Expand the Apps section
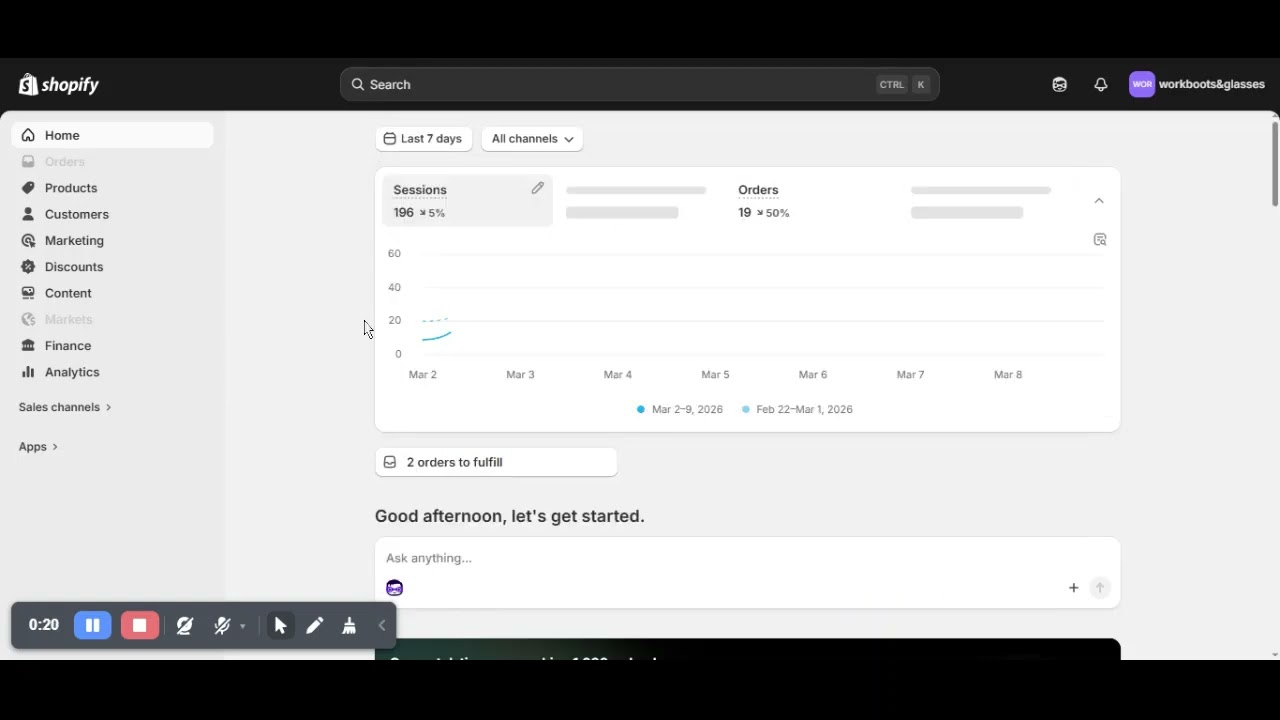This screenshot has height=720, width=1280. tap(38, 447)
